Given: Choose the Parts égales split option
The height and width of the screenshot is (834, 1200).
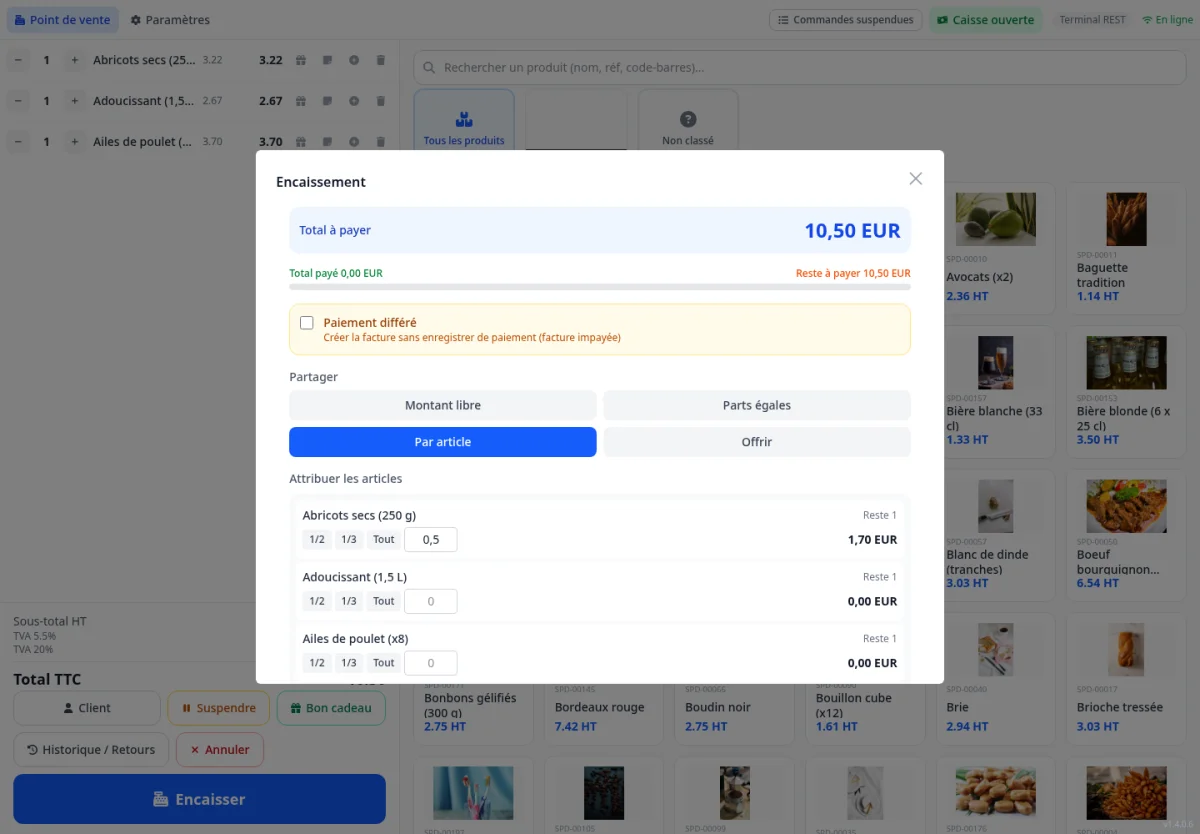Looking at the screenshot, I should pyautogui.click(x=757, y=405).
